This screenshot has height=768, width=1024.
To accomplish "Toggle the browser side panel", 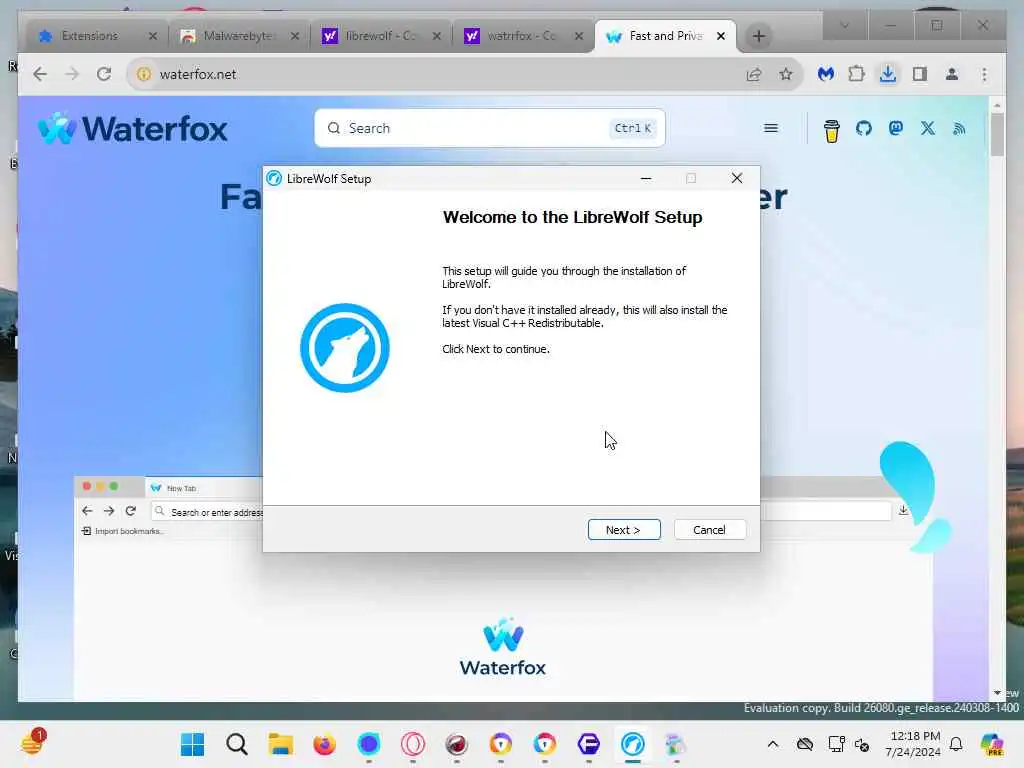I will pyautogui.click(x=920, y=74).
